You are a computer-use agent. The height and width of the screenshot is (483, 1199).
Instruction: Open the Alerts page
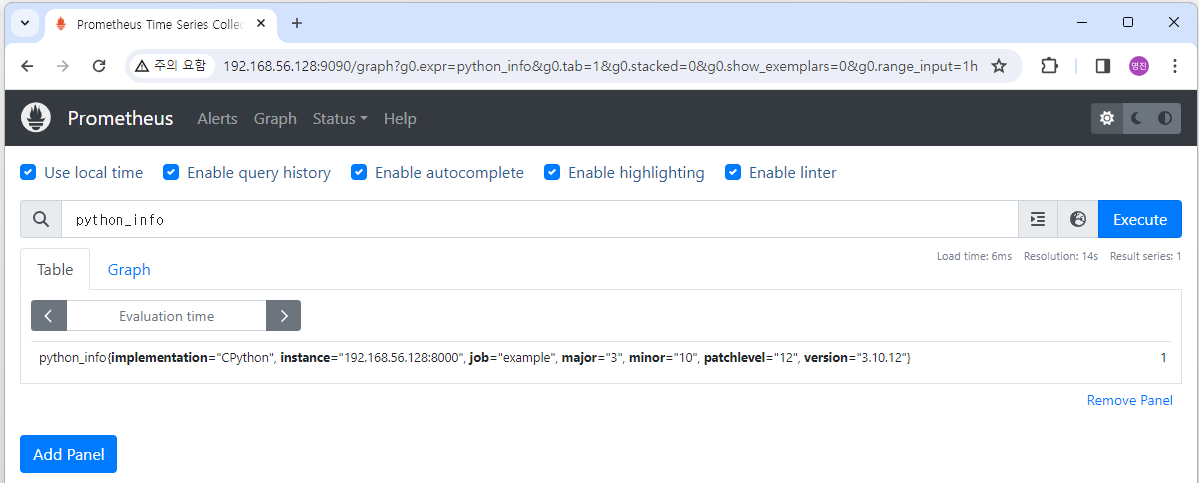tap(217, 118)
